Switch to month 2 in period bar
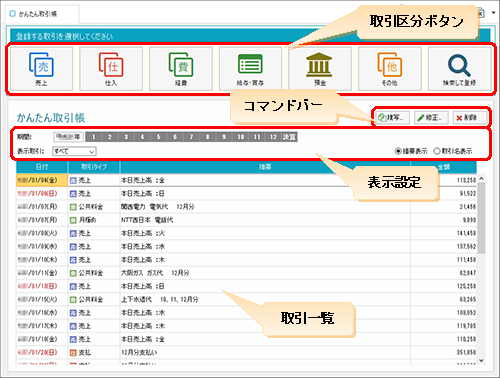500x378 pixels. 110,137
